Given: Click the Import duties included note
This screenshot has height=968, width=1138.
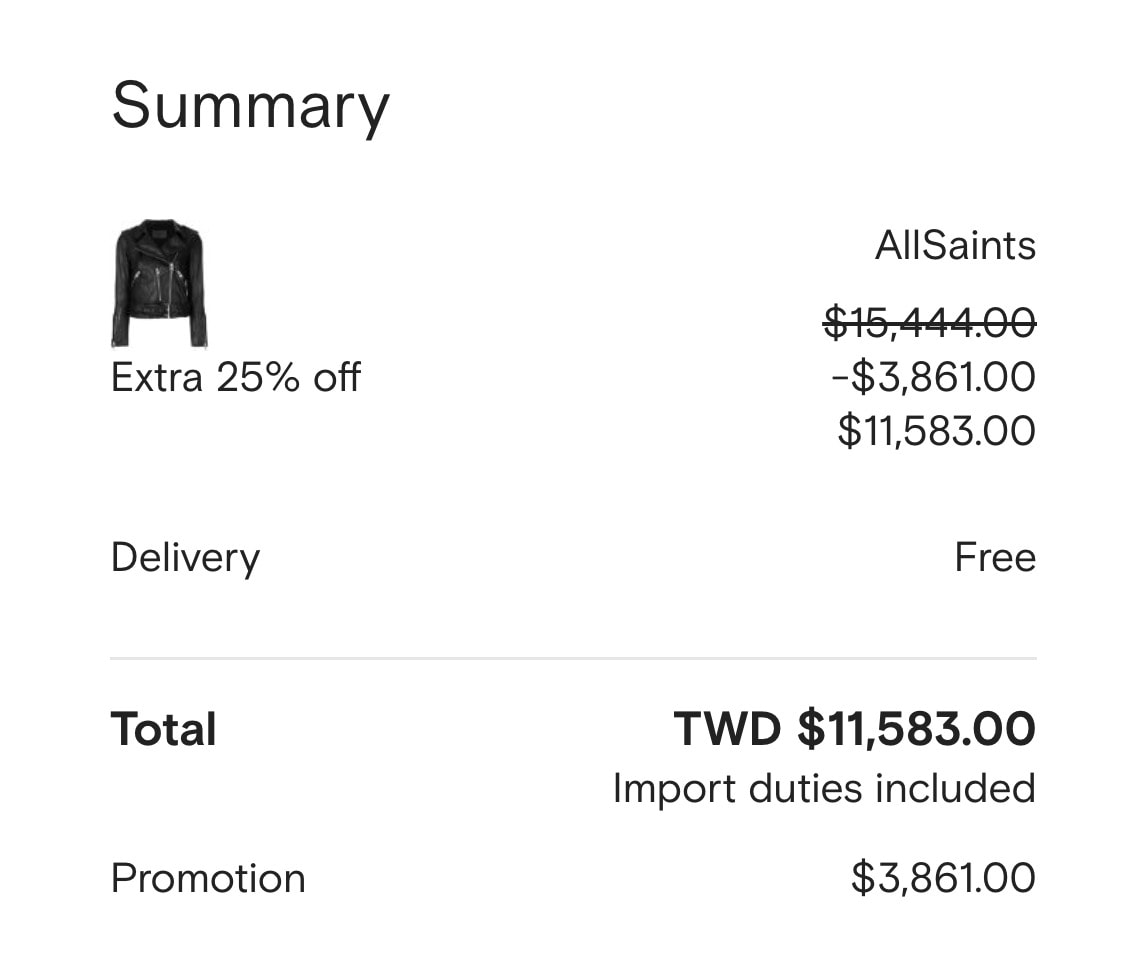Looking at the screenshot, I should (824, 788).
